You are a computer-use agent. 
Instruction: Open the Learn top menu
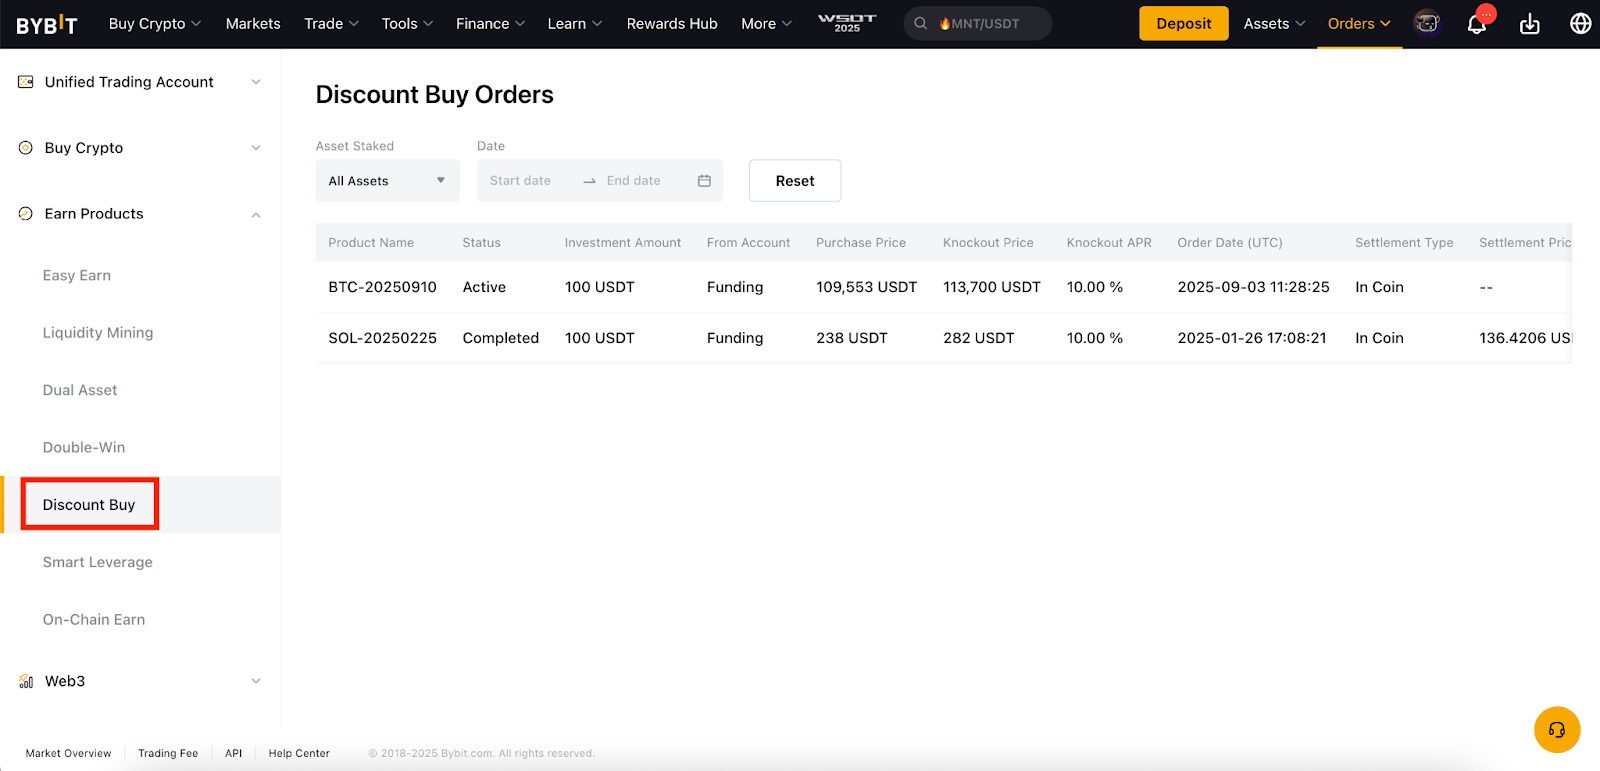click(575, 24)
